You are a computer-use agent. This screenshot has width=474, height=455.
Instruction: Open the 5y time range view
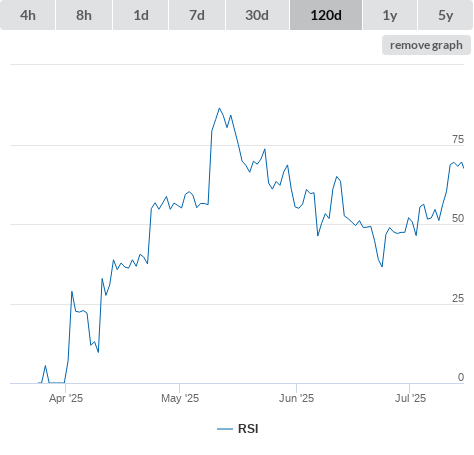[x=445, y=15]
